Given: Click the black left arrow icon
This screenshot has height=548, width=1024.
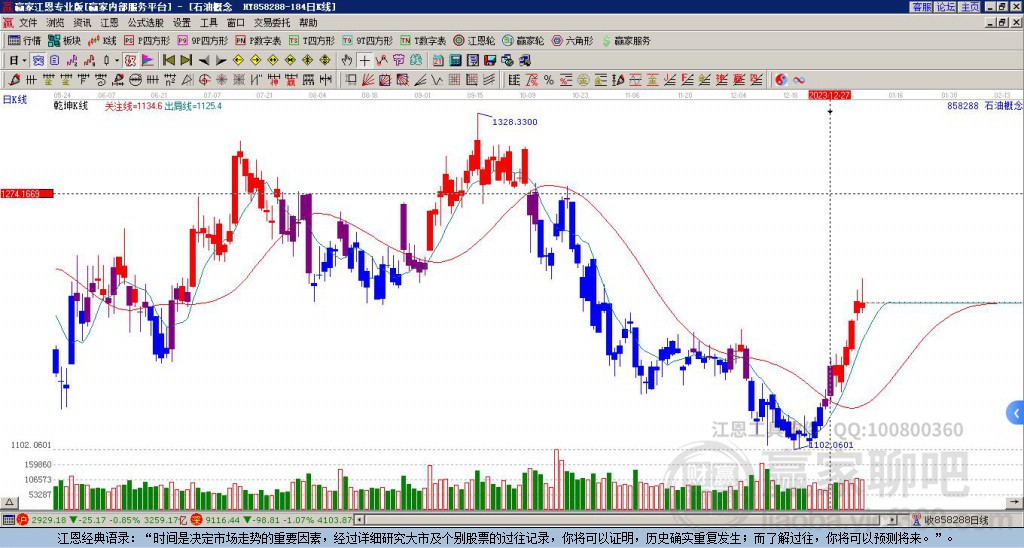Looking at the screenshot, I should [x=204, y=61].
